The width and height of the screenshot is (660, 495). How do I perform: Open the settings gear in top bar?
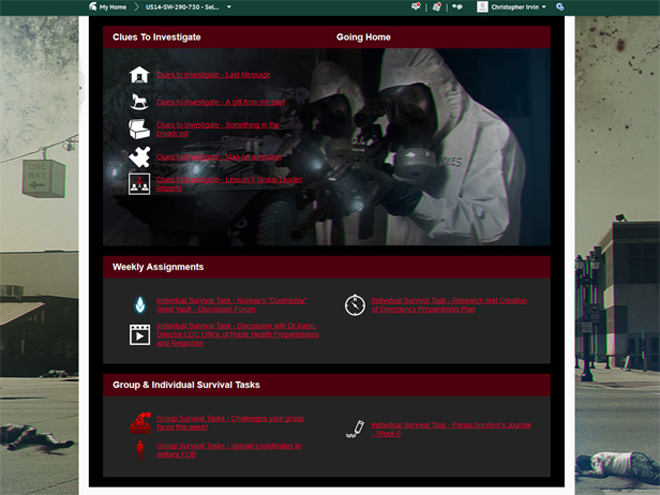click(x=560, y=7)
